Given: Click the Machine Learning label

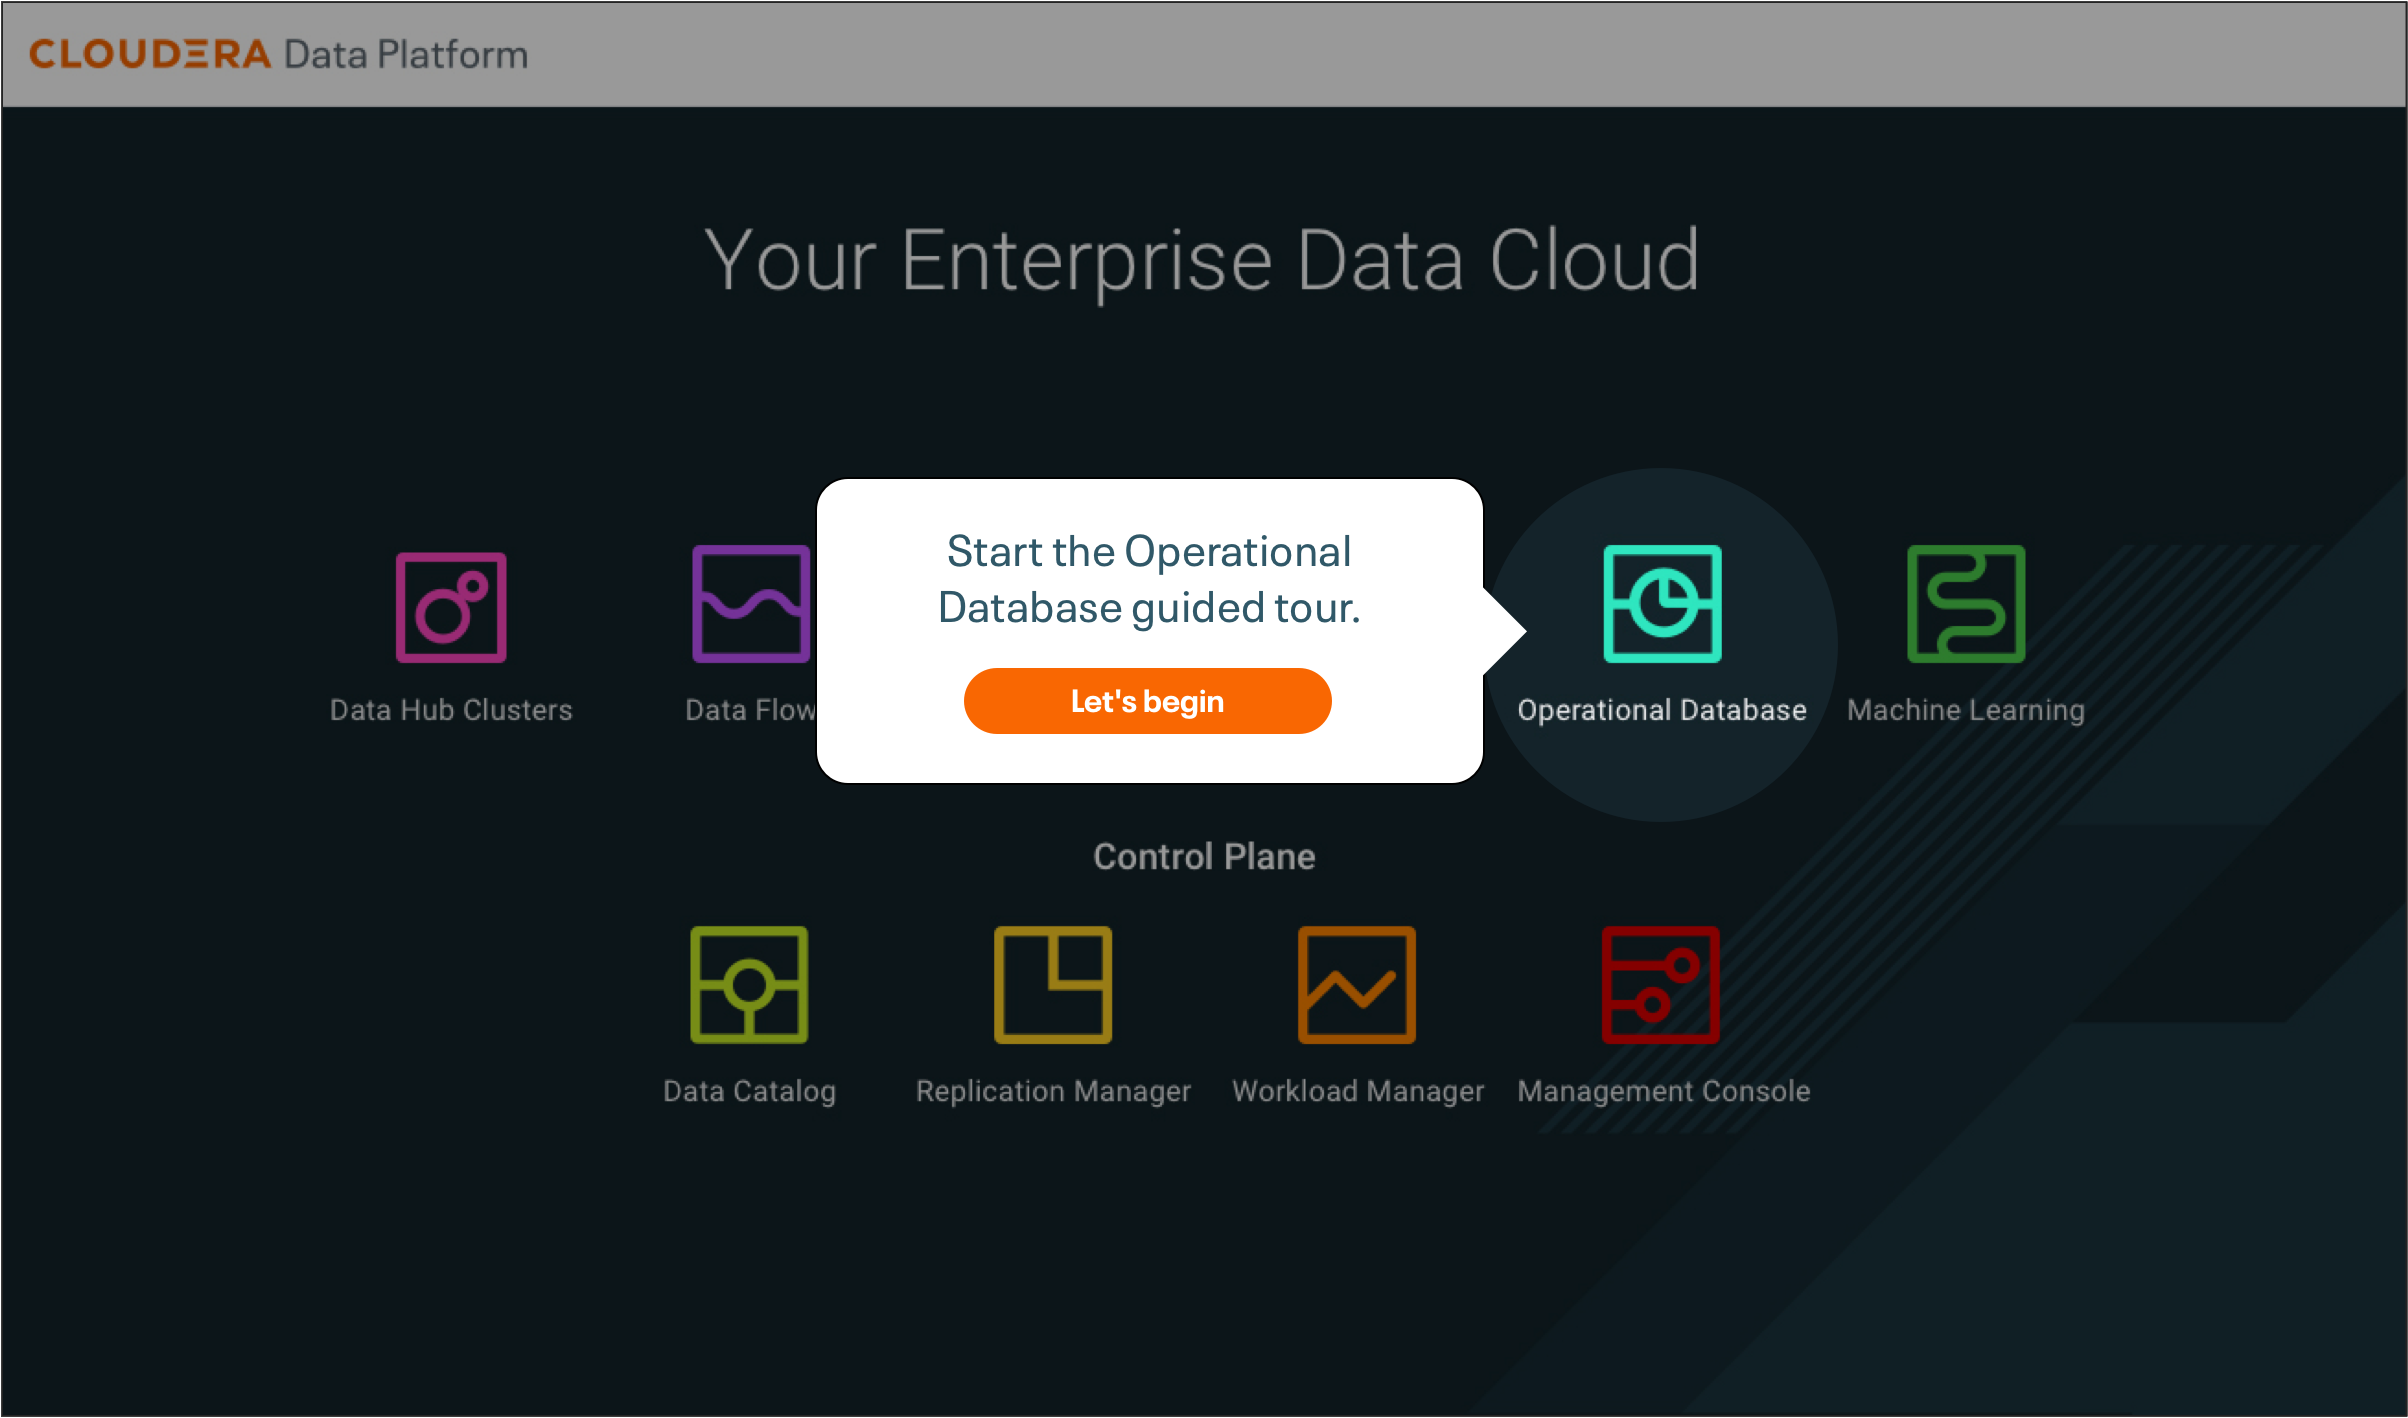Looking at the screenshot, I should click(x=1964, y=710).
